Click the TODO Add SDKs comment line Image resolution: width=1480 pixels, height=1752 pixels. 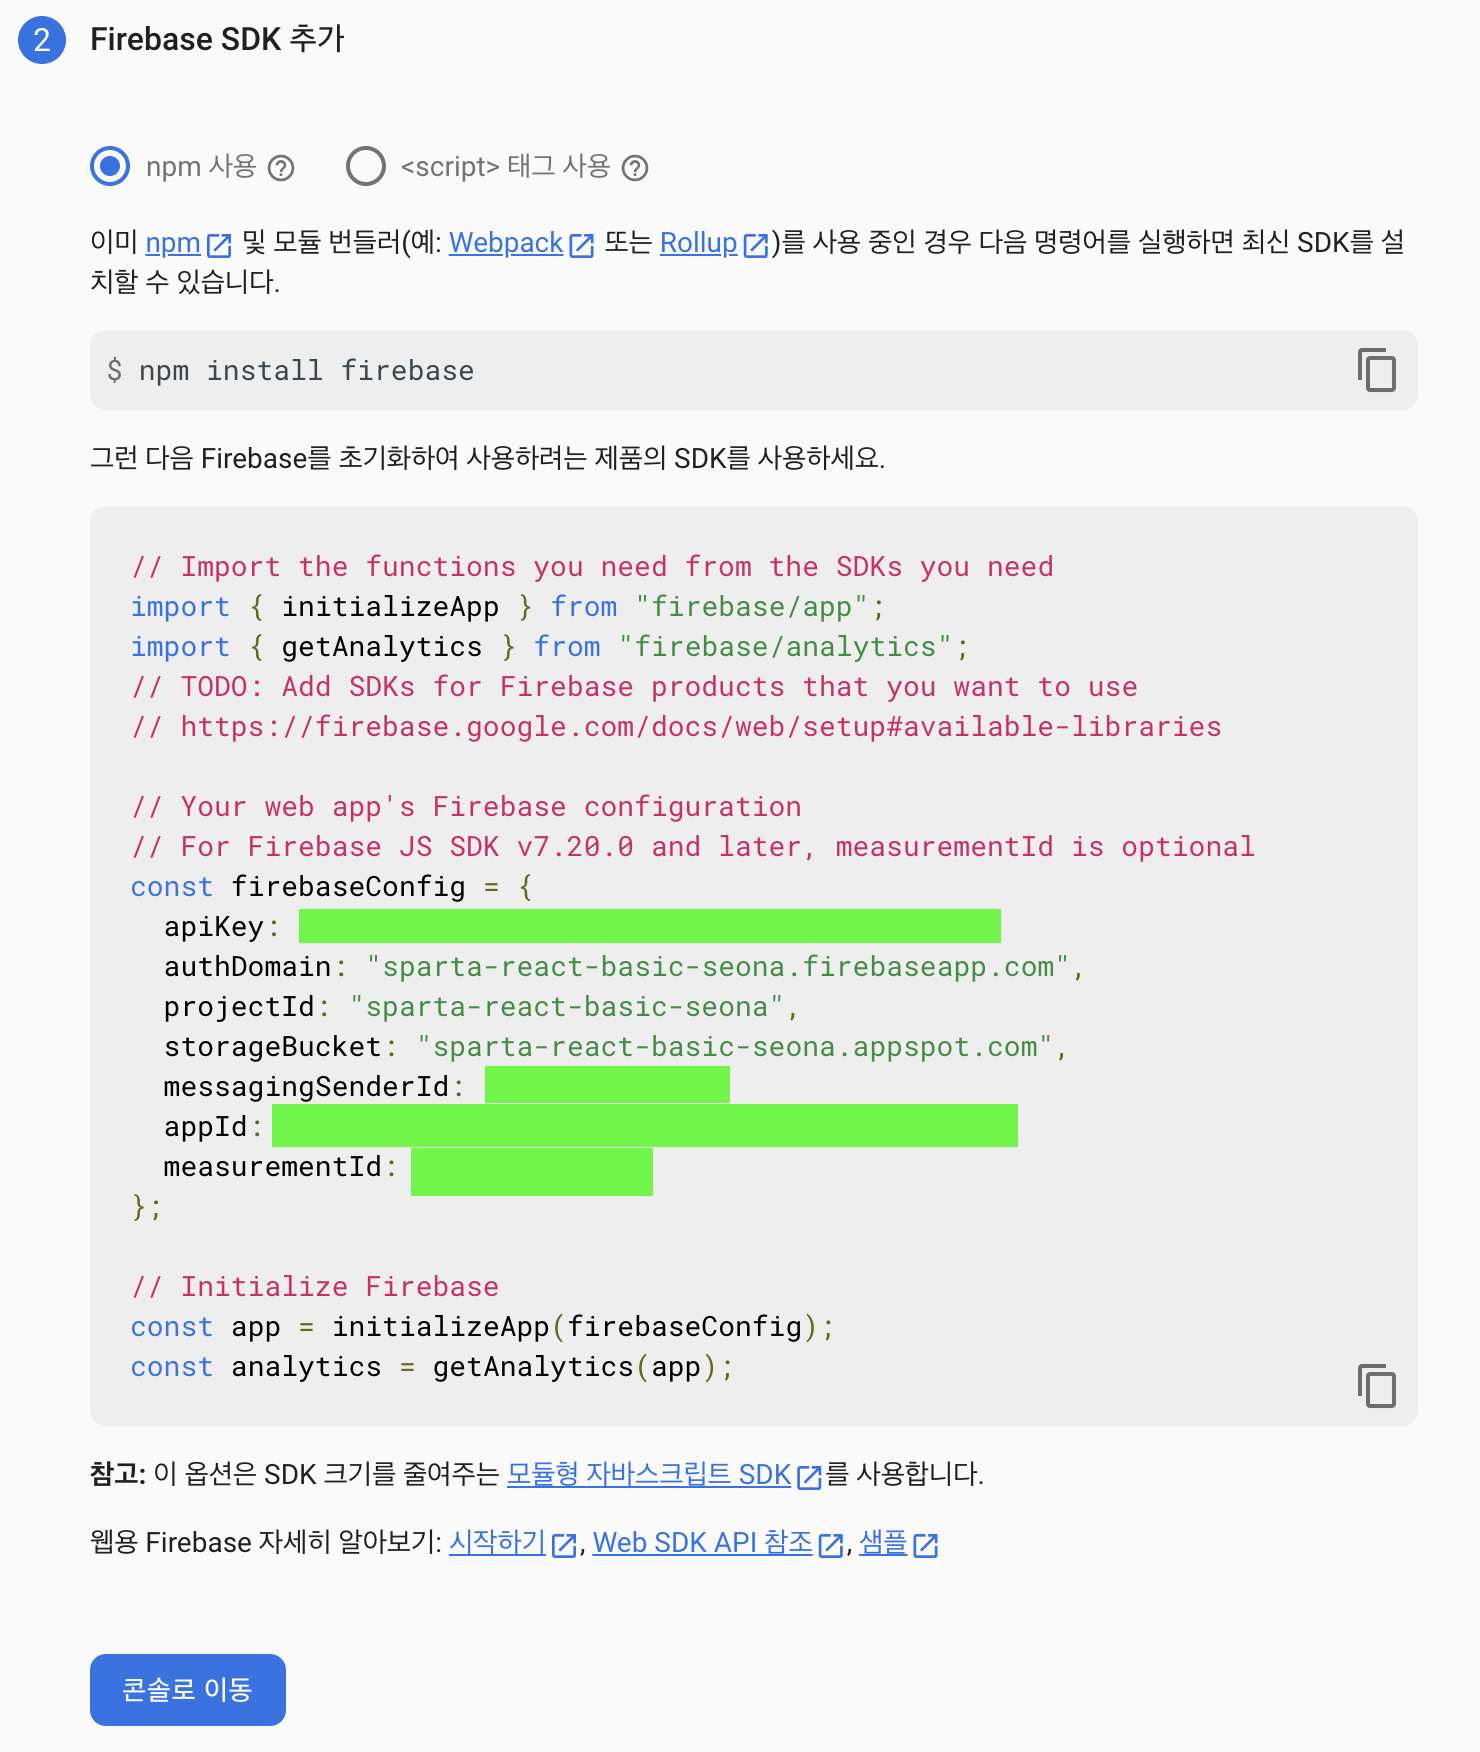click(x=634, y=687)
